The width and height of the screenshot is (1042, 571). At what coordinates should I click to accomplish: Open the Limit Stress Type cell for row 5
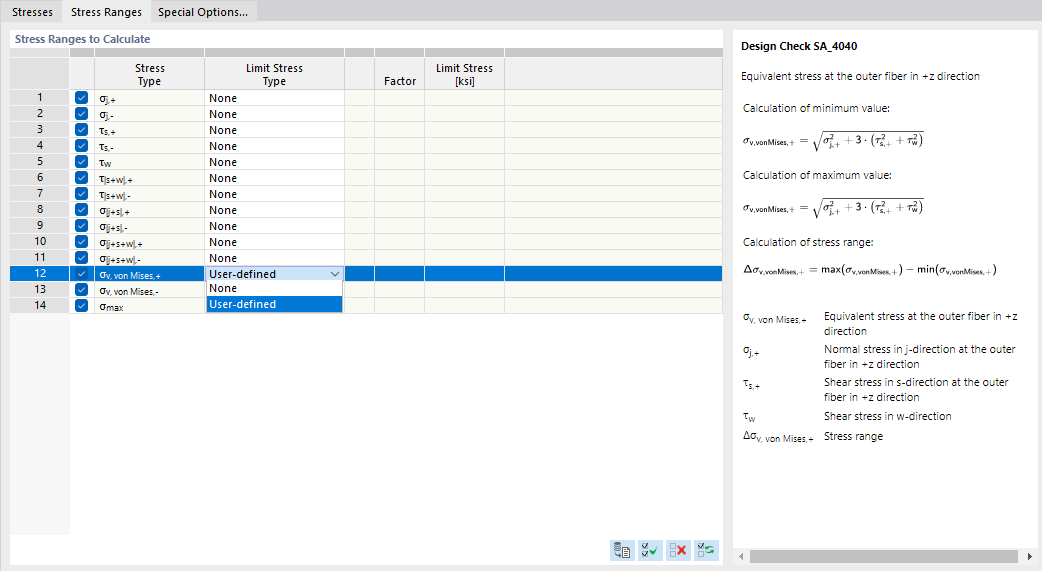274,162
